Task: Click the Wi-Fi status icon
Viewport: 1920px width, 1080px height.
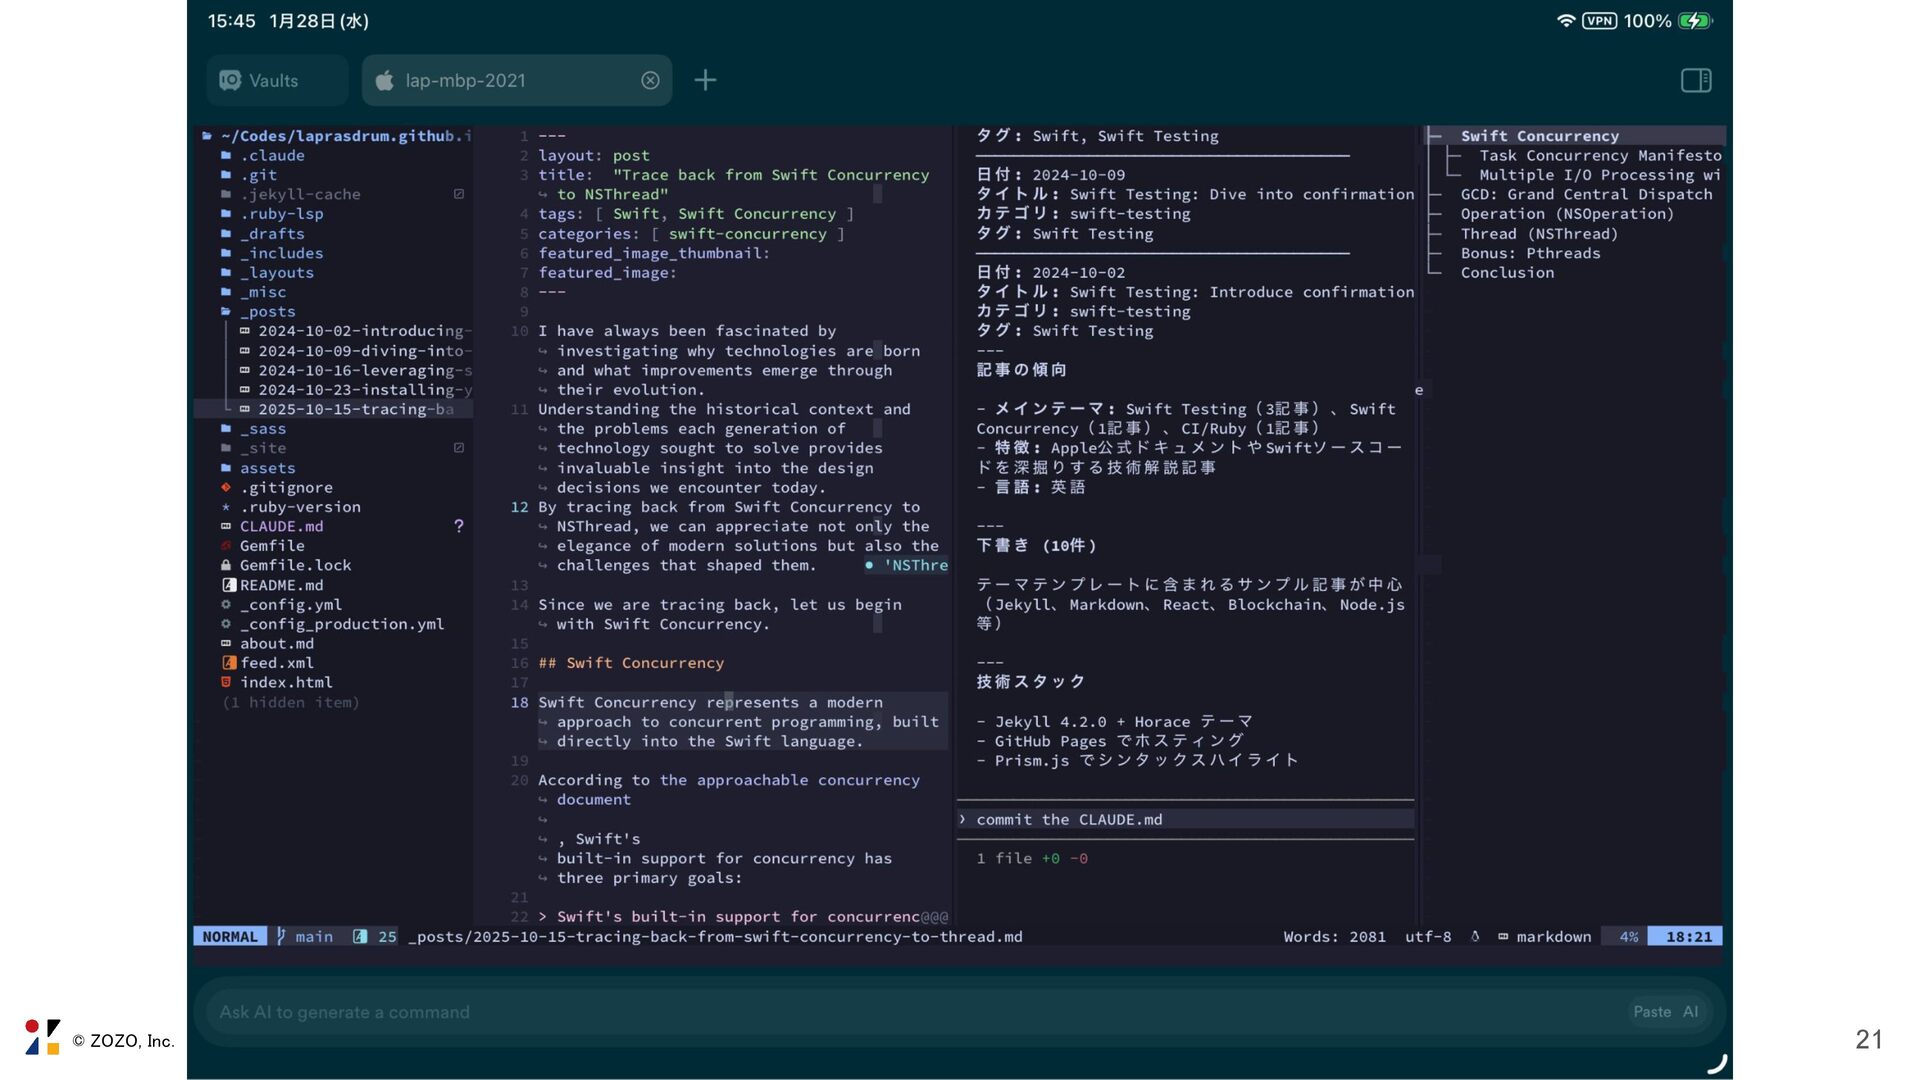Action: point(1565,21)
